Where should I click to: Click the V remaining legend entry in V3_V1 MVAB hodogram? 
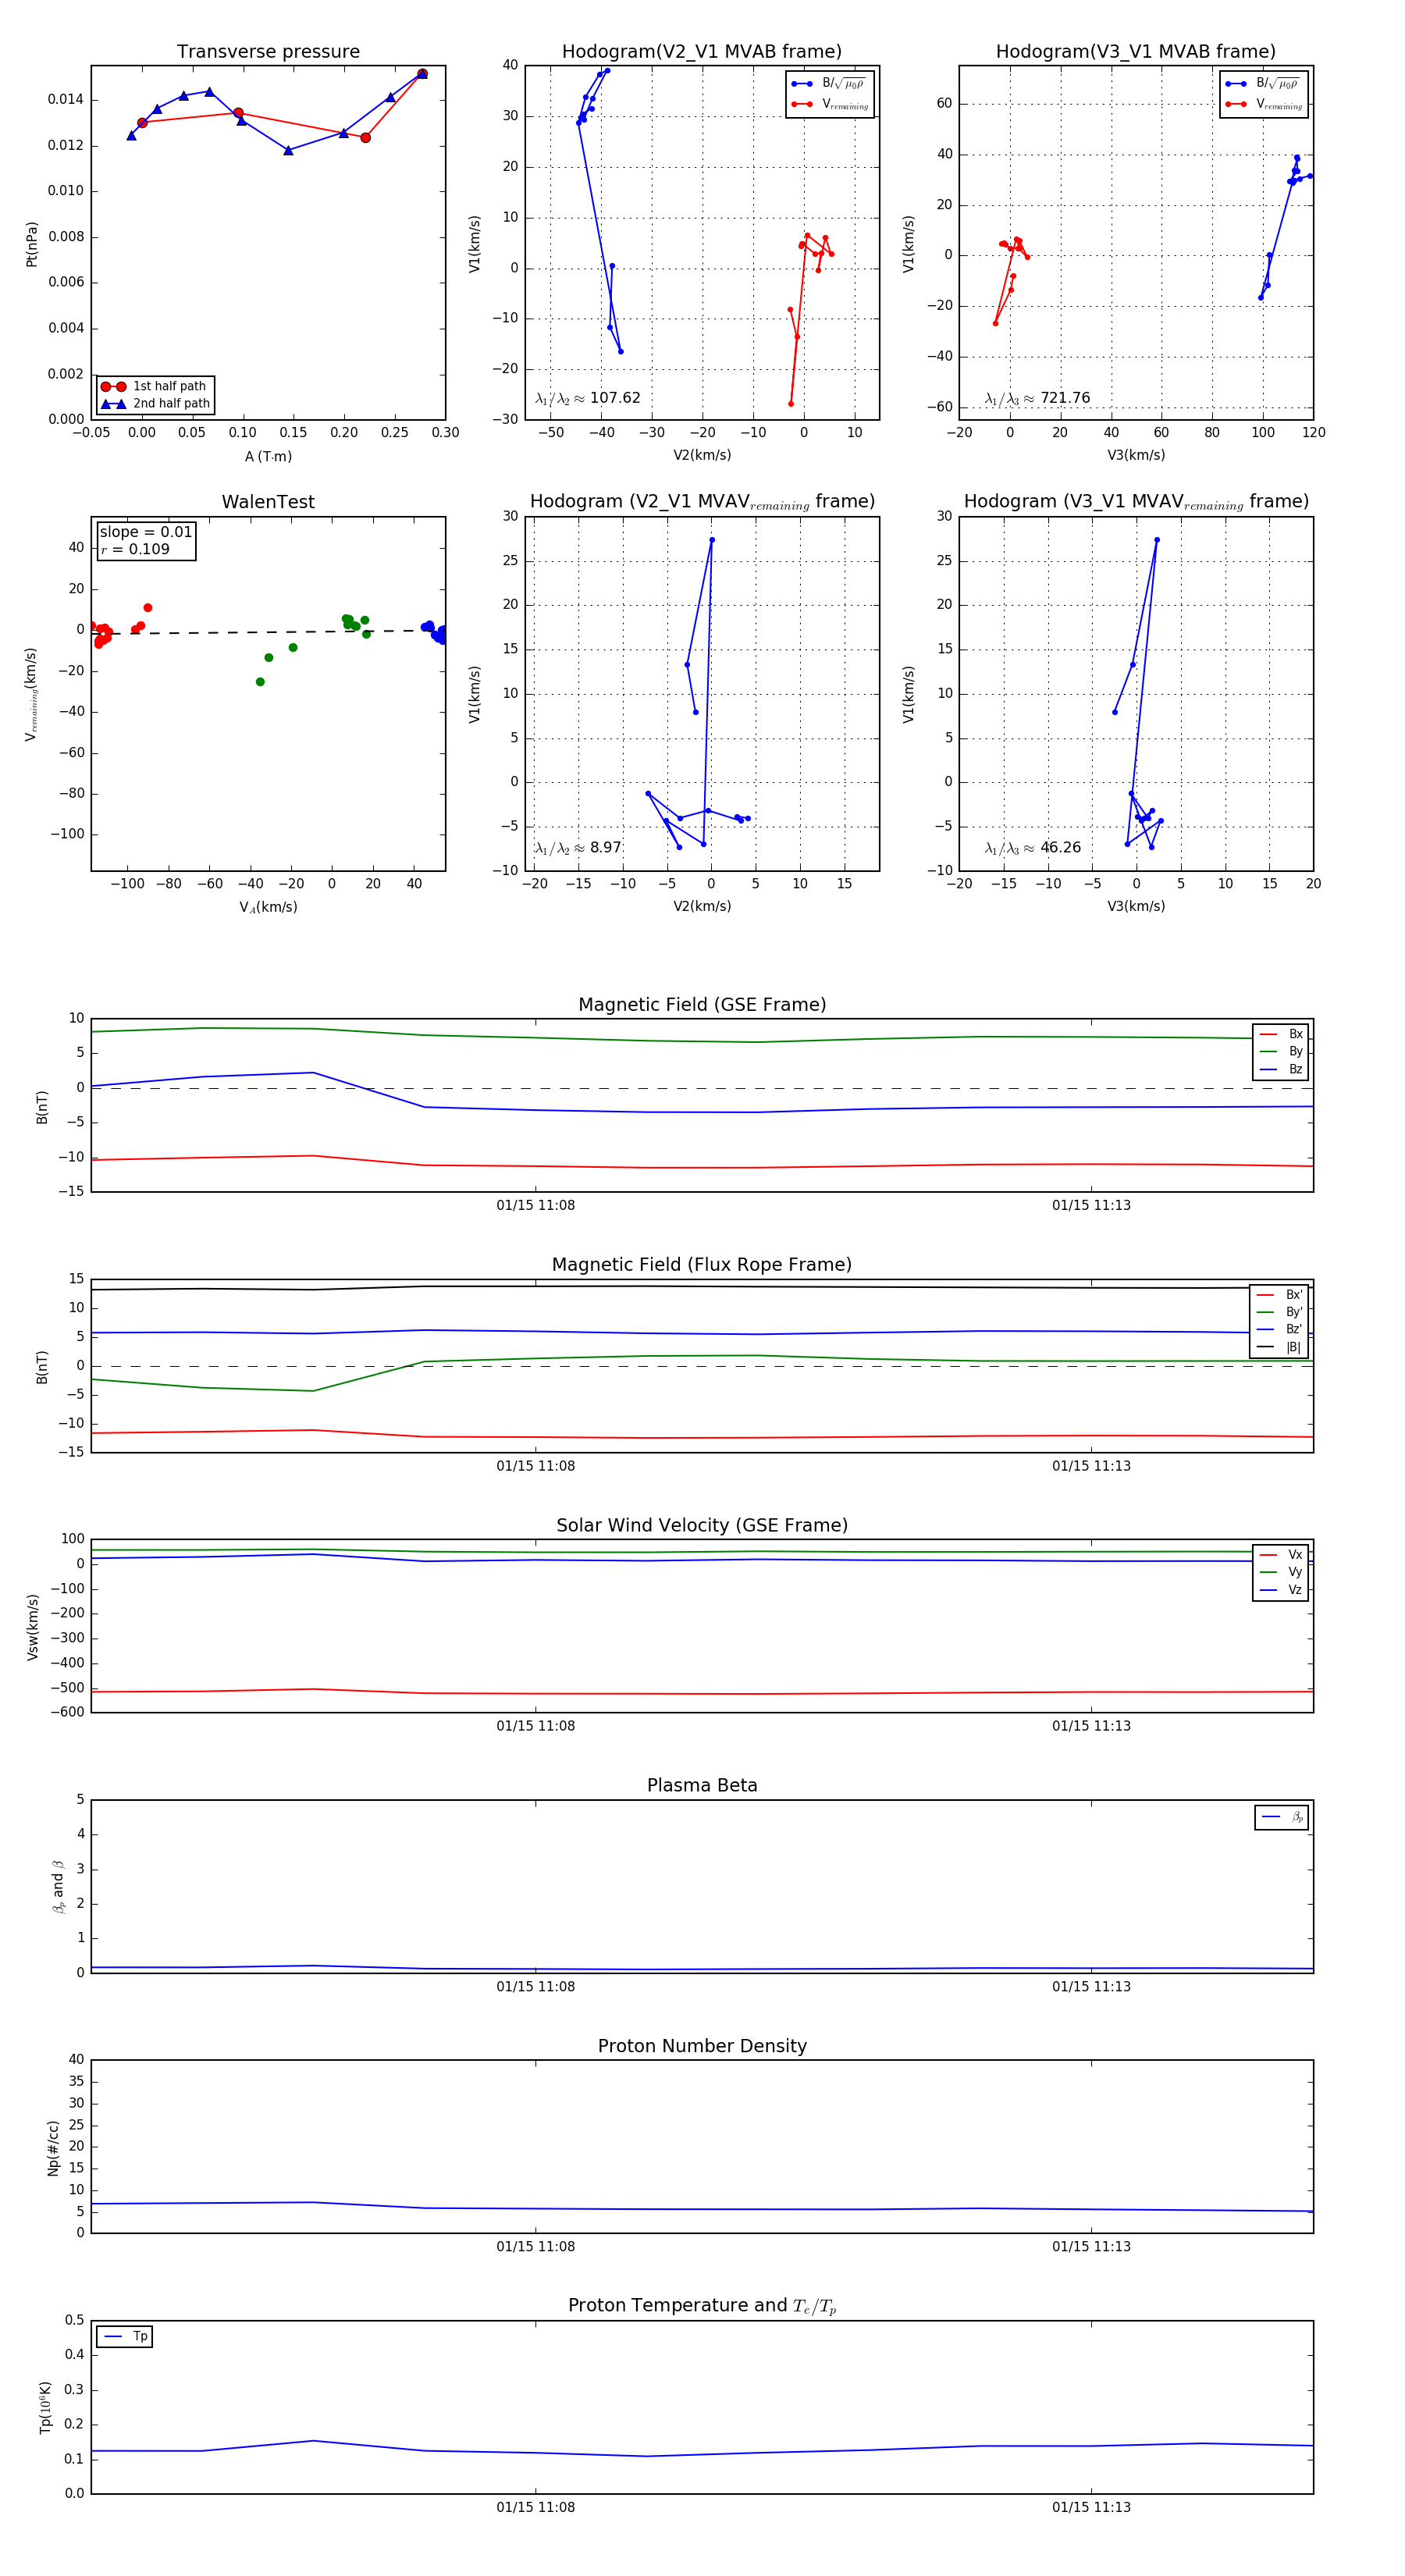(1264, 104)
